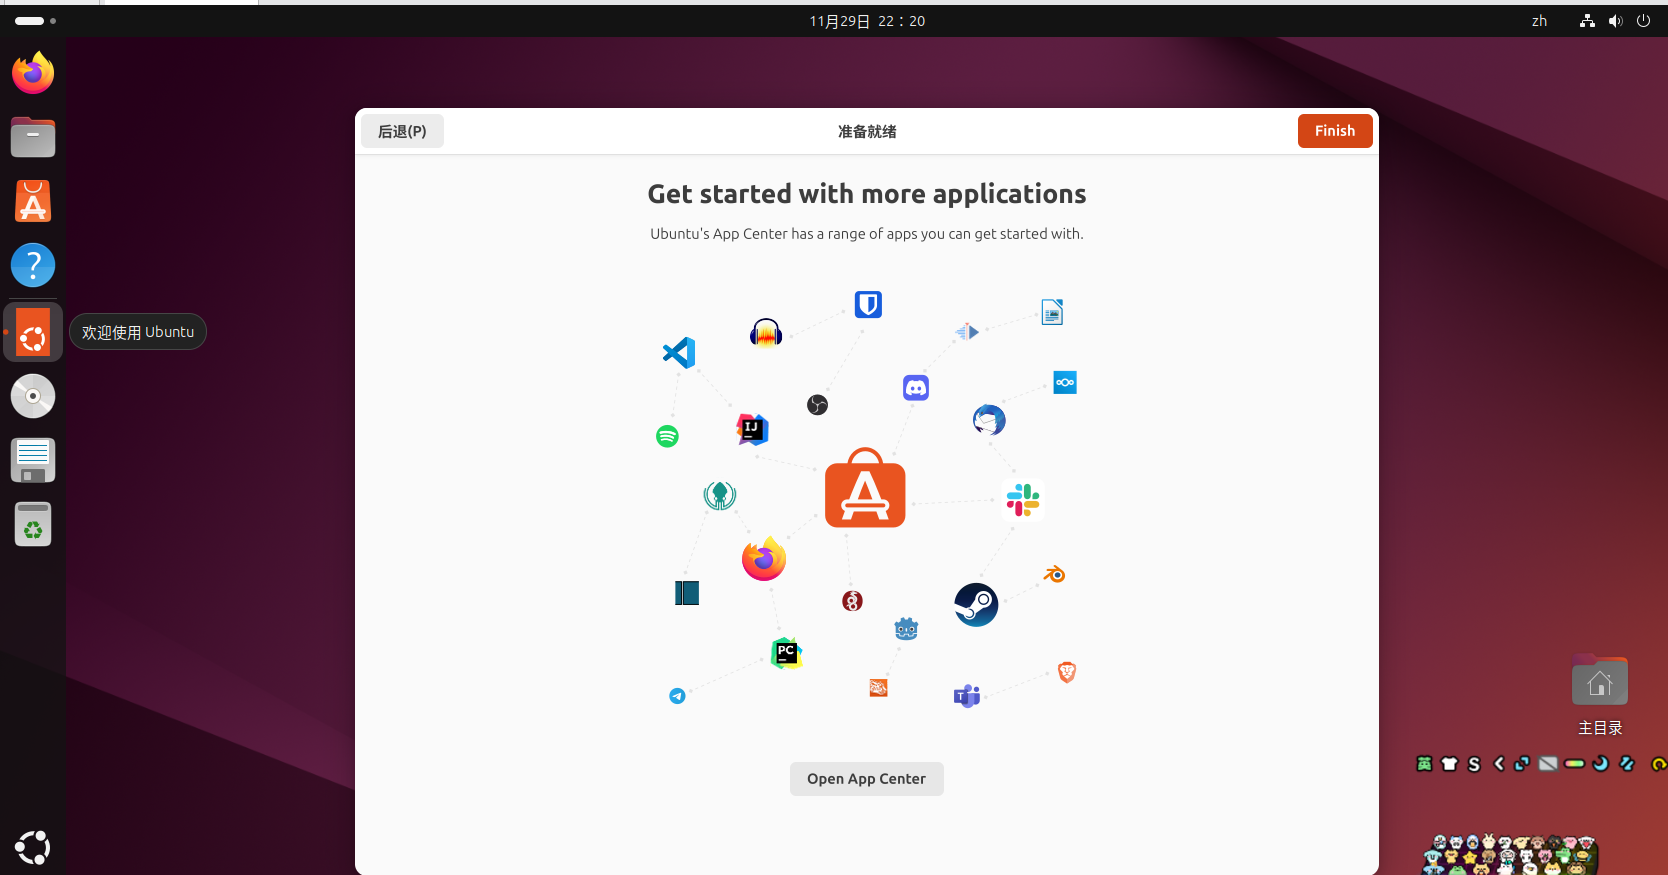Viewport: 1668px width, 875px height.
Task: Open App Center via the bottom button
Action: (x=867, y=779)
